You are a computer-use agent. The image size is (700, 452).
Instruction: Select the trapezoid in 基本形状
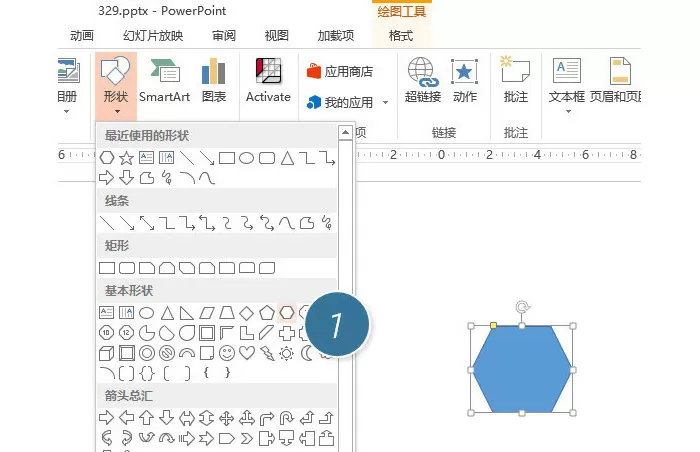[x=227, y=313]
